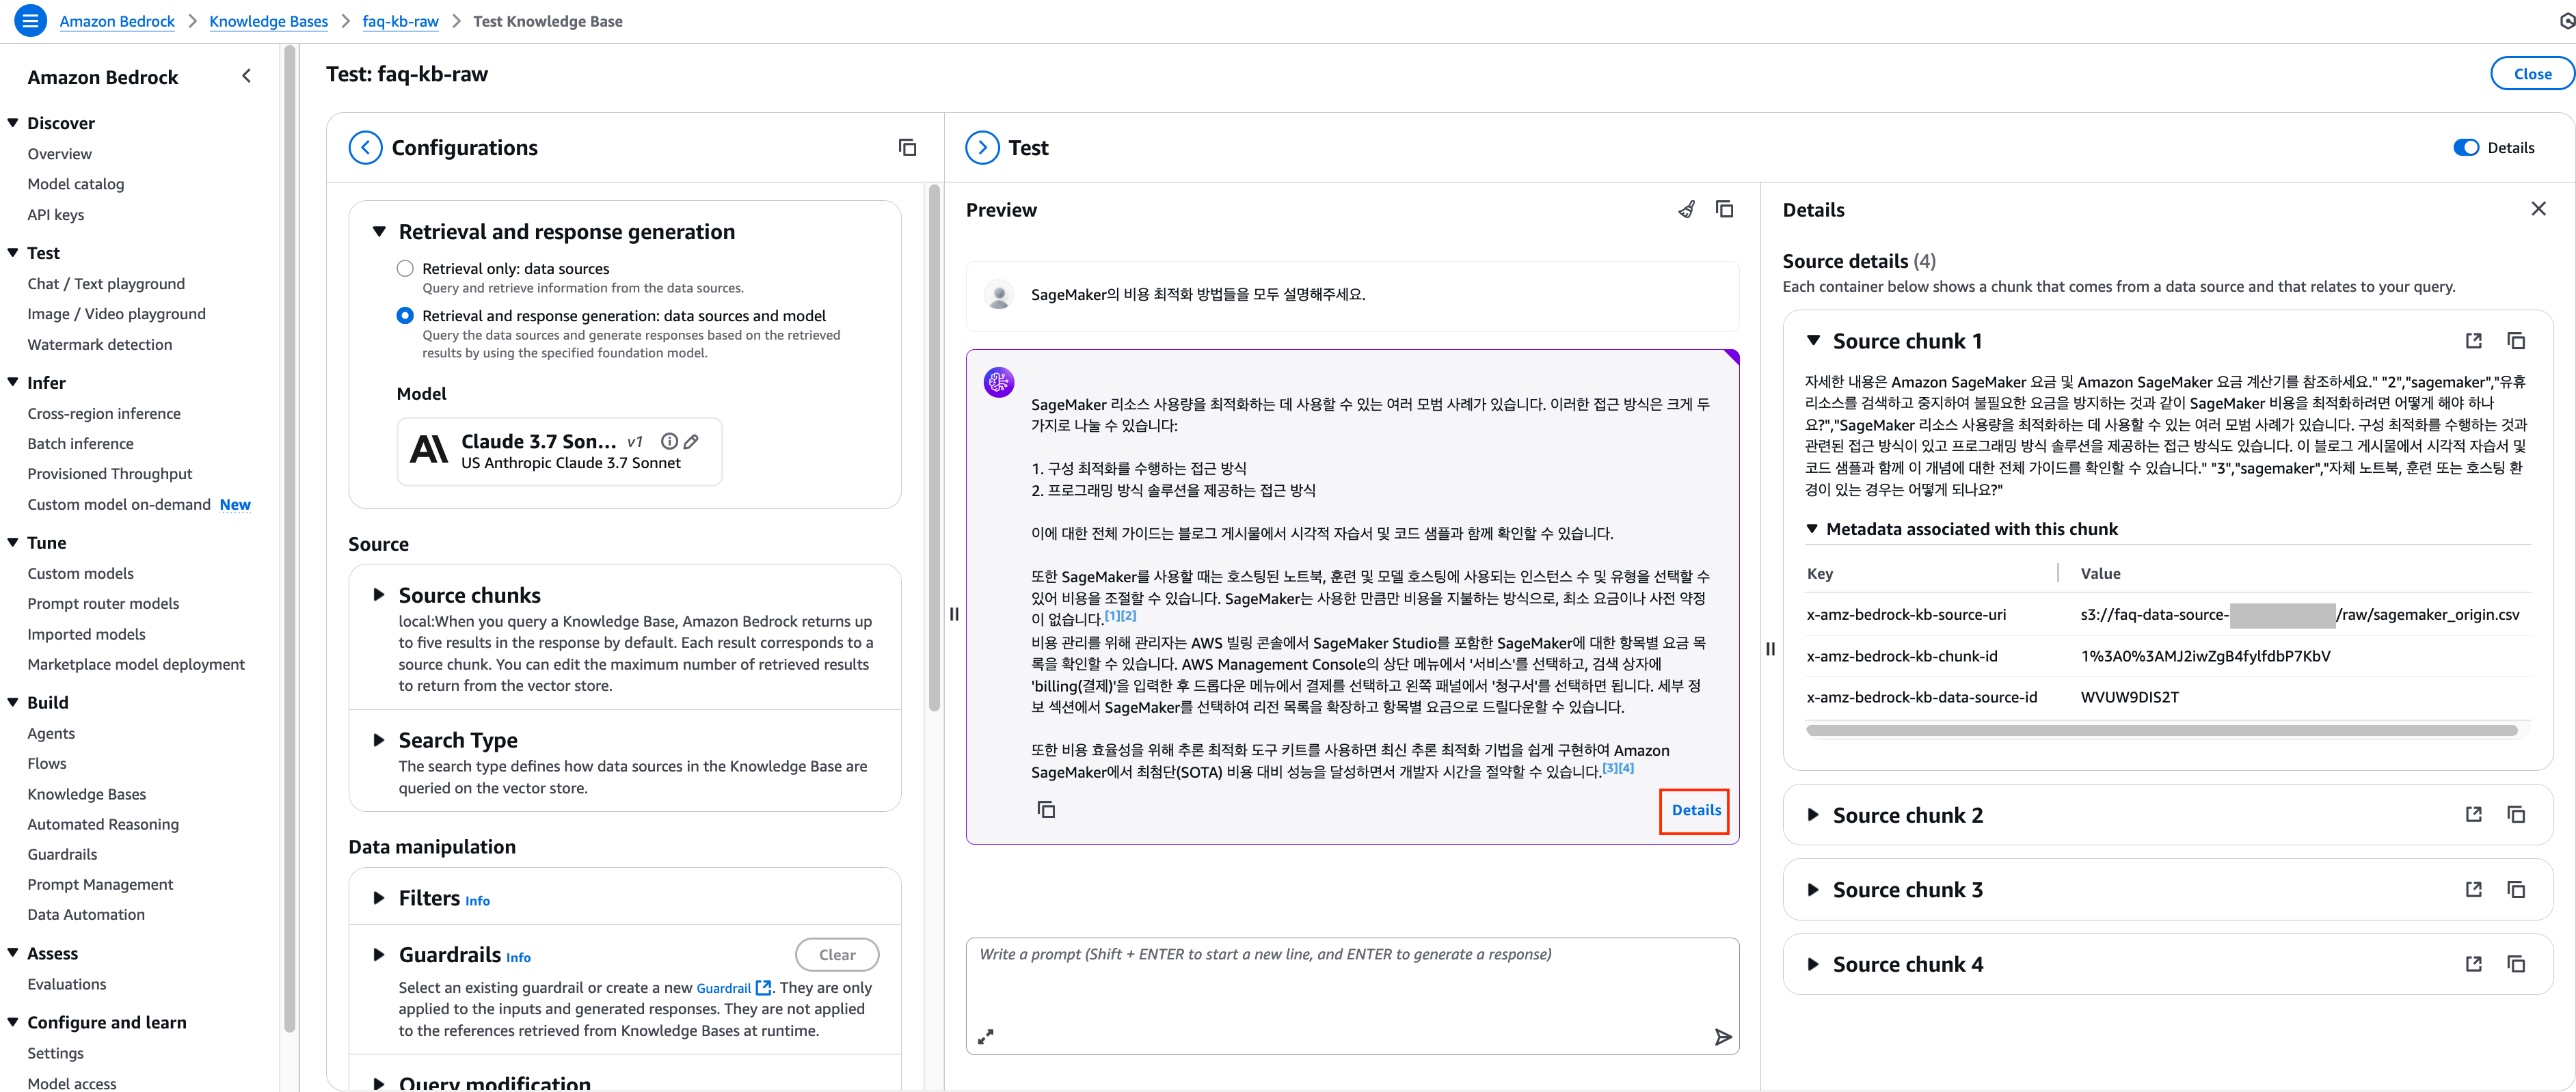Screen dimensions: 2576x1092
Task: Click the metadata table horizontal scrollbar
Action: coord(2160,731)
